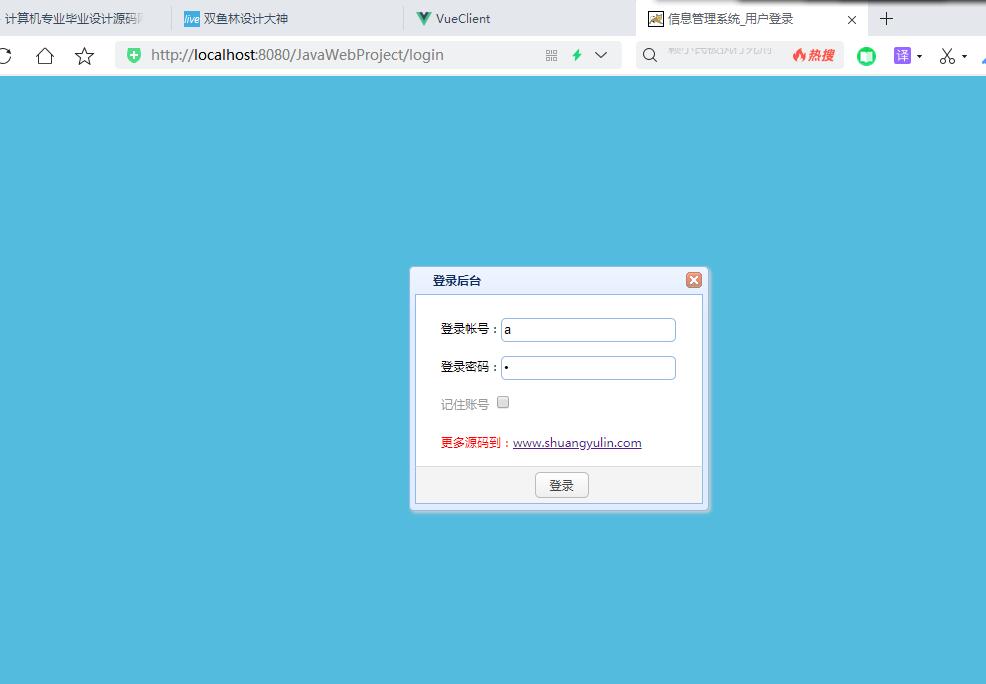The image size is (986, 684).
Task: Click the Vue logo on VueClient tab
Action: (424, 19)
